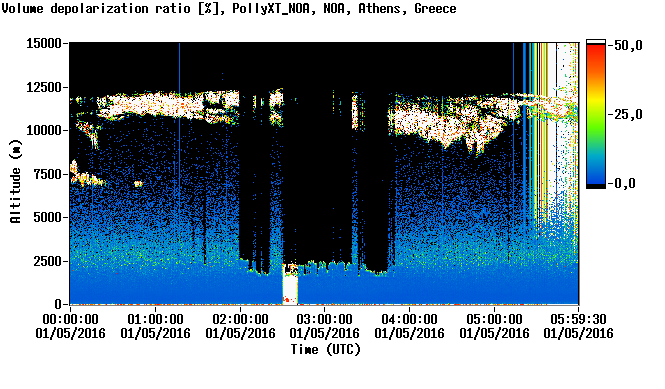Click the 2500 altitude tick label
The width and height of the screenshot is (665, 389).
coord(48,261)
